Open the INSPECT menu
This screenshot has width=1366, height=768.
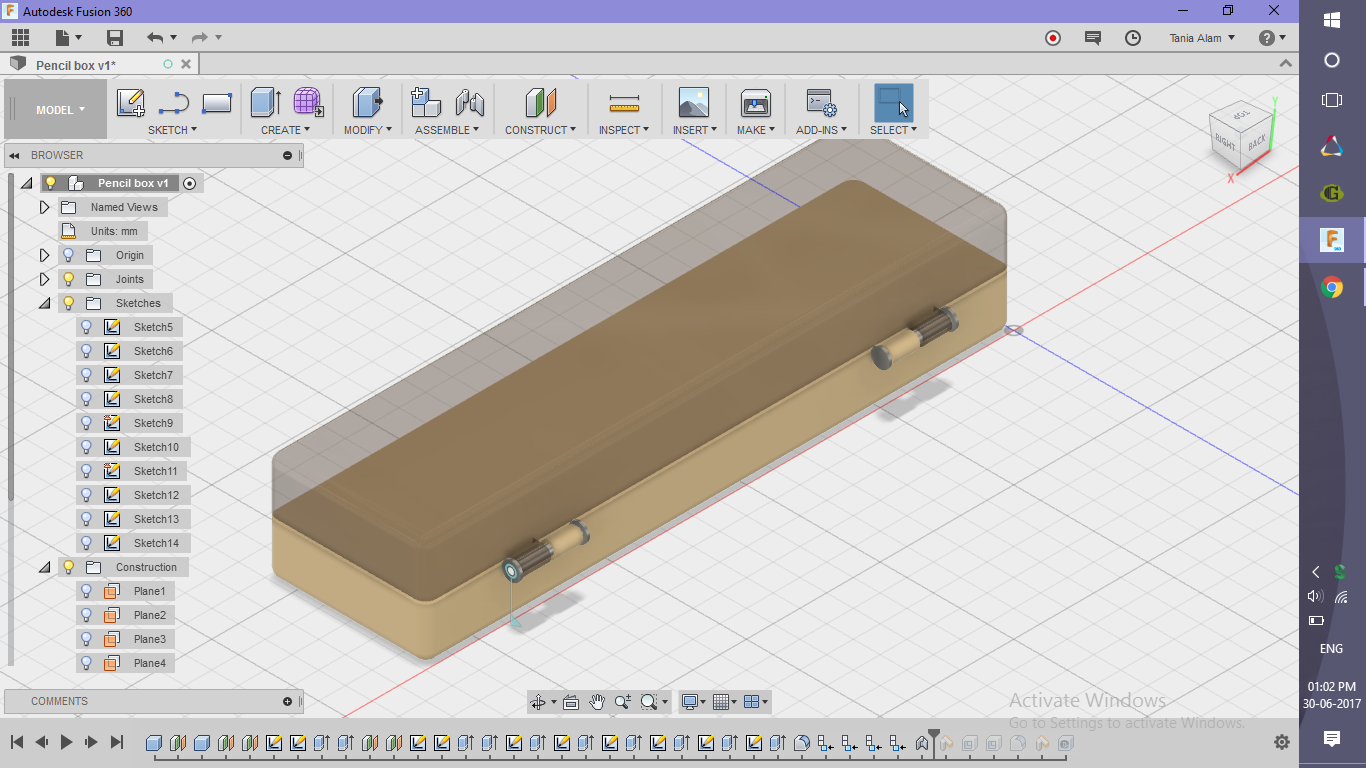(x=624, y=130)
